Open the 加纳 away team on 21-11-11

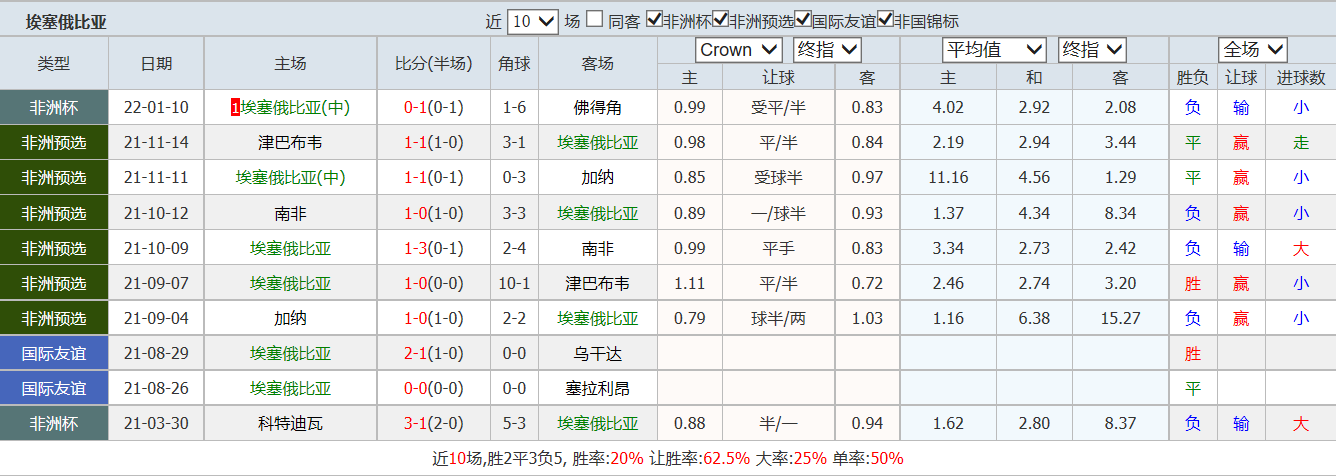coord(597,178)
